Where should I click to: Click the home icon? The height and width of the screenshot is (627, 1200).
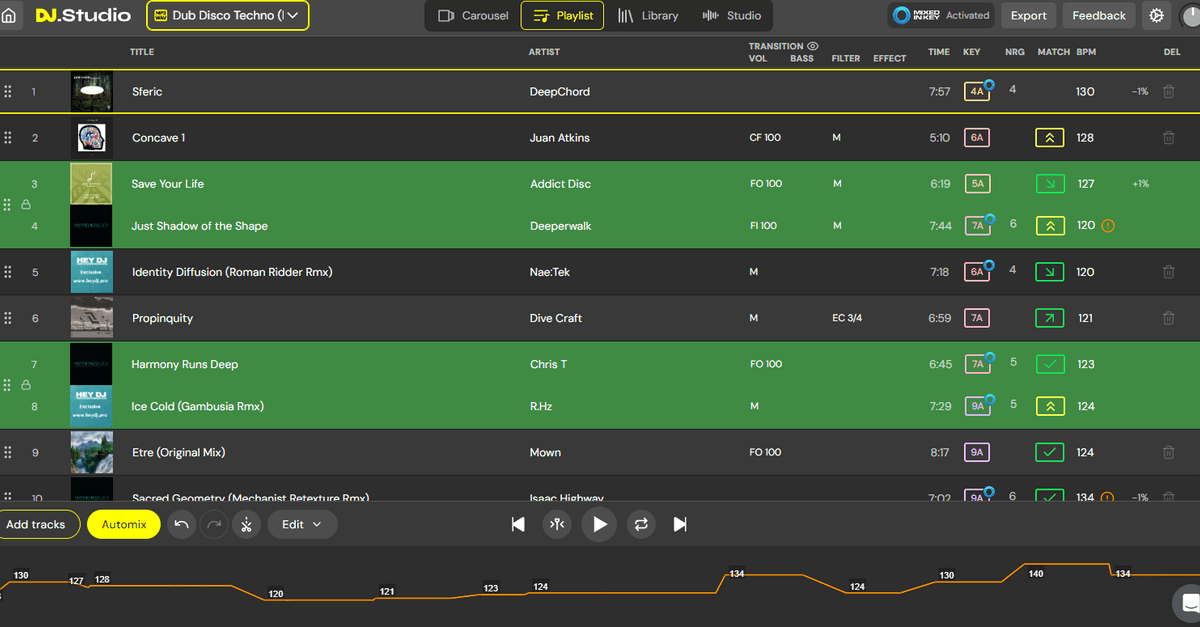click(x=9, y=16)
